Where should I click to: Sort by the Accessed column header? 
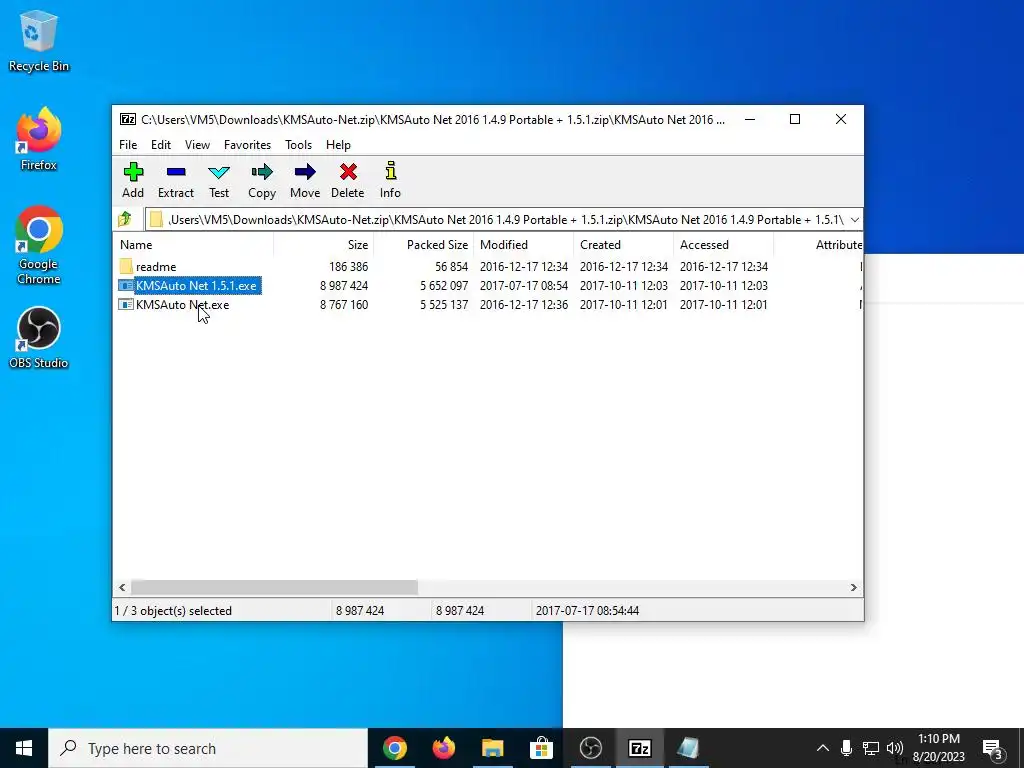pos(724,245)
